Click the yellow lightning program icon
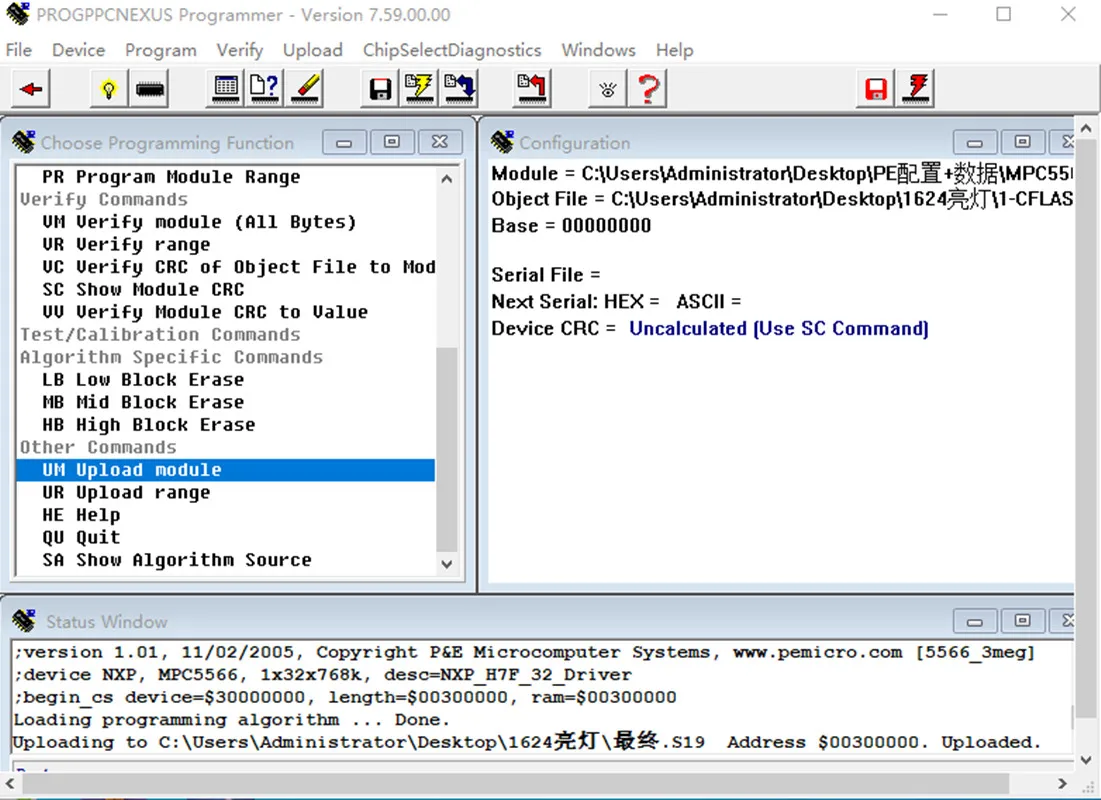Viewport: 1101px width, 800px height. point(419,89)
